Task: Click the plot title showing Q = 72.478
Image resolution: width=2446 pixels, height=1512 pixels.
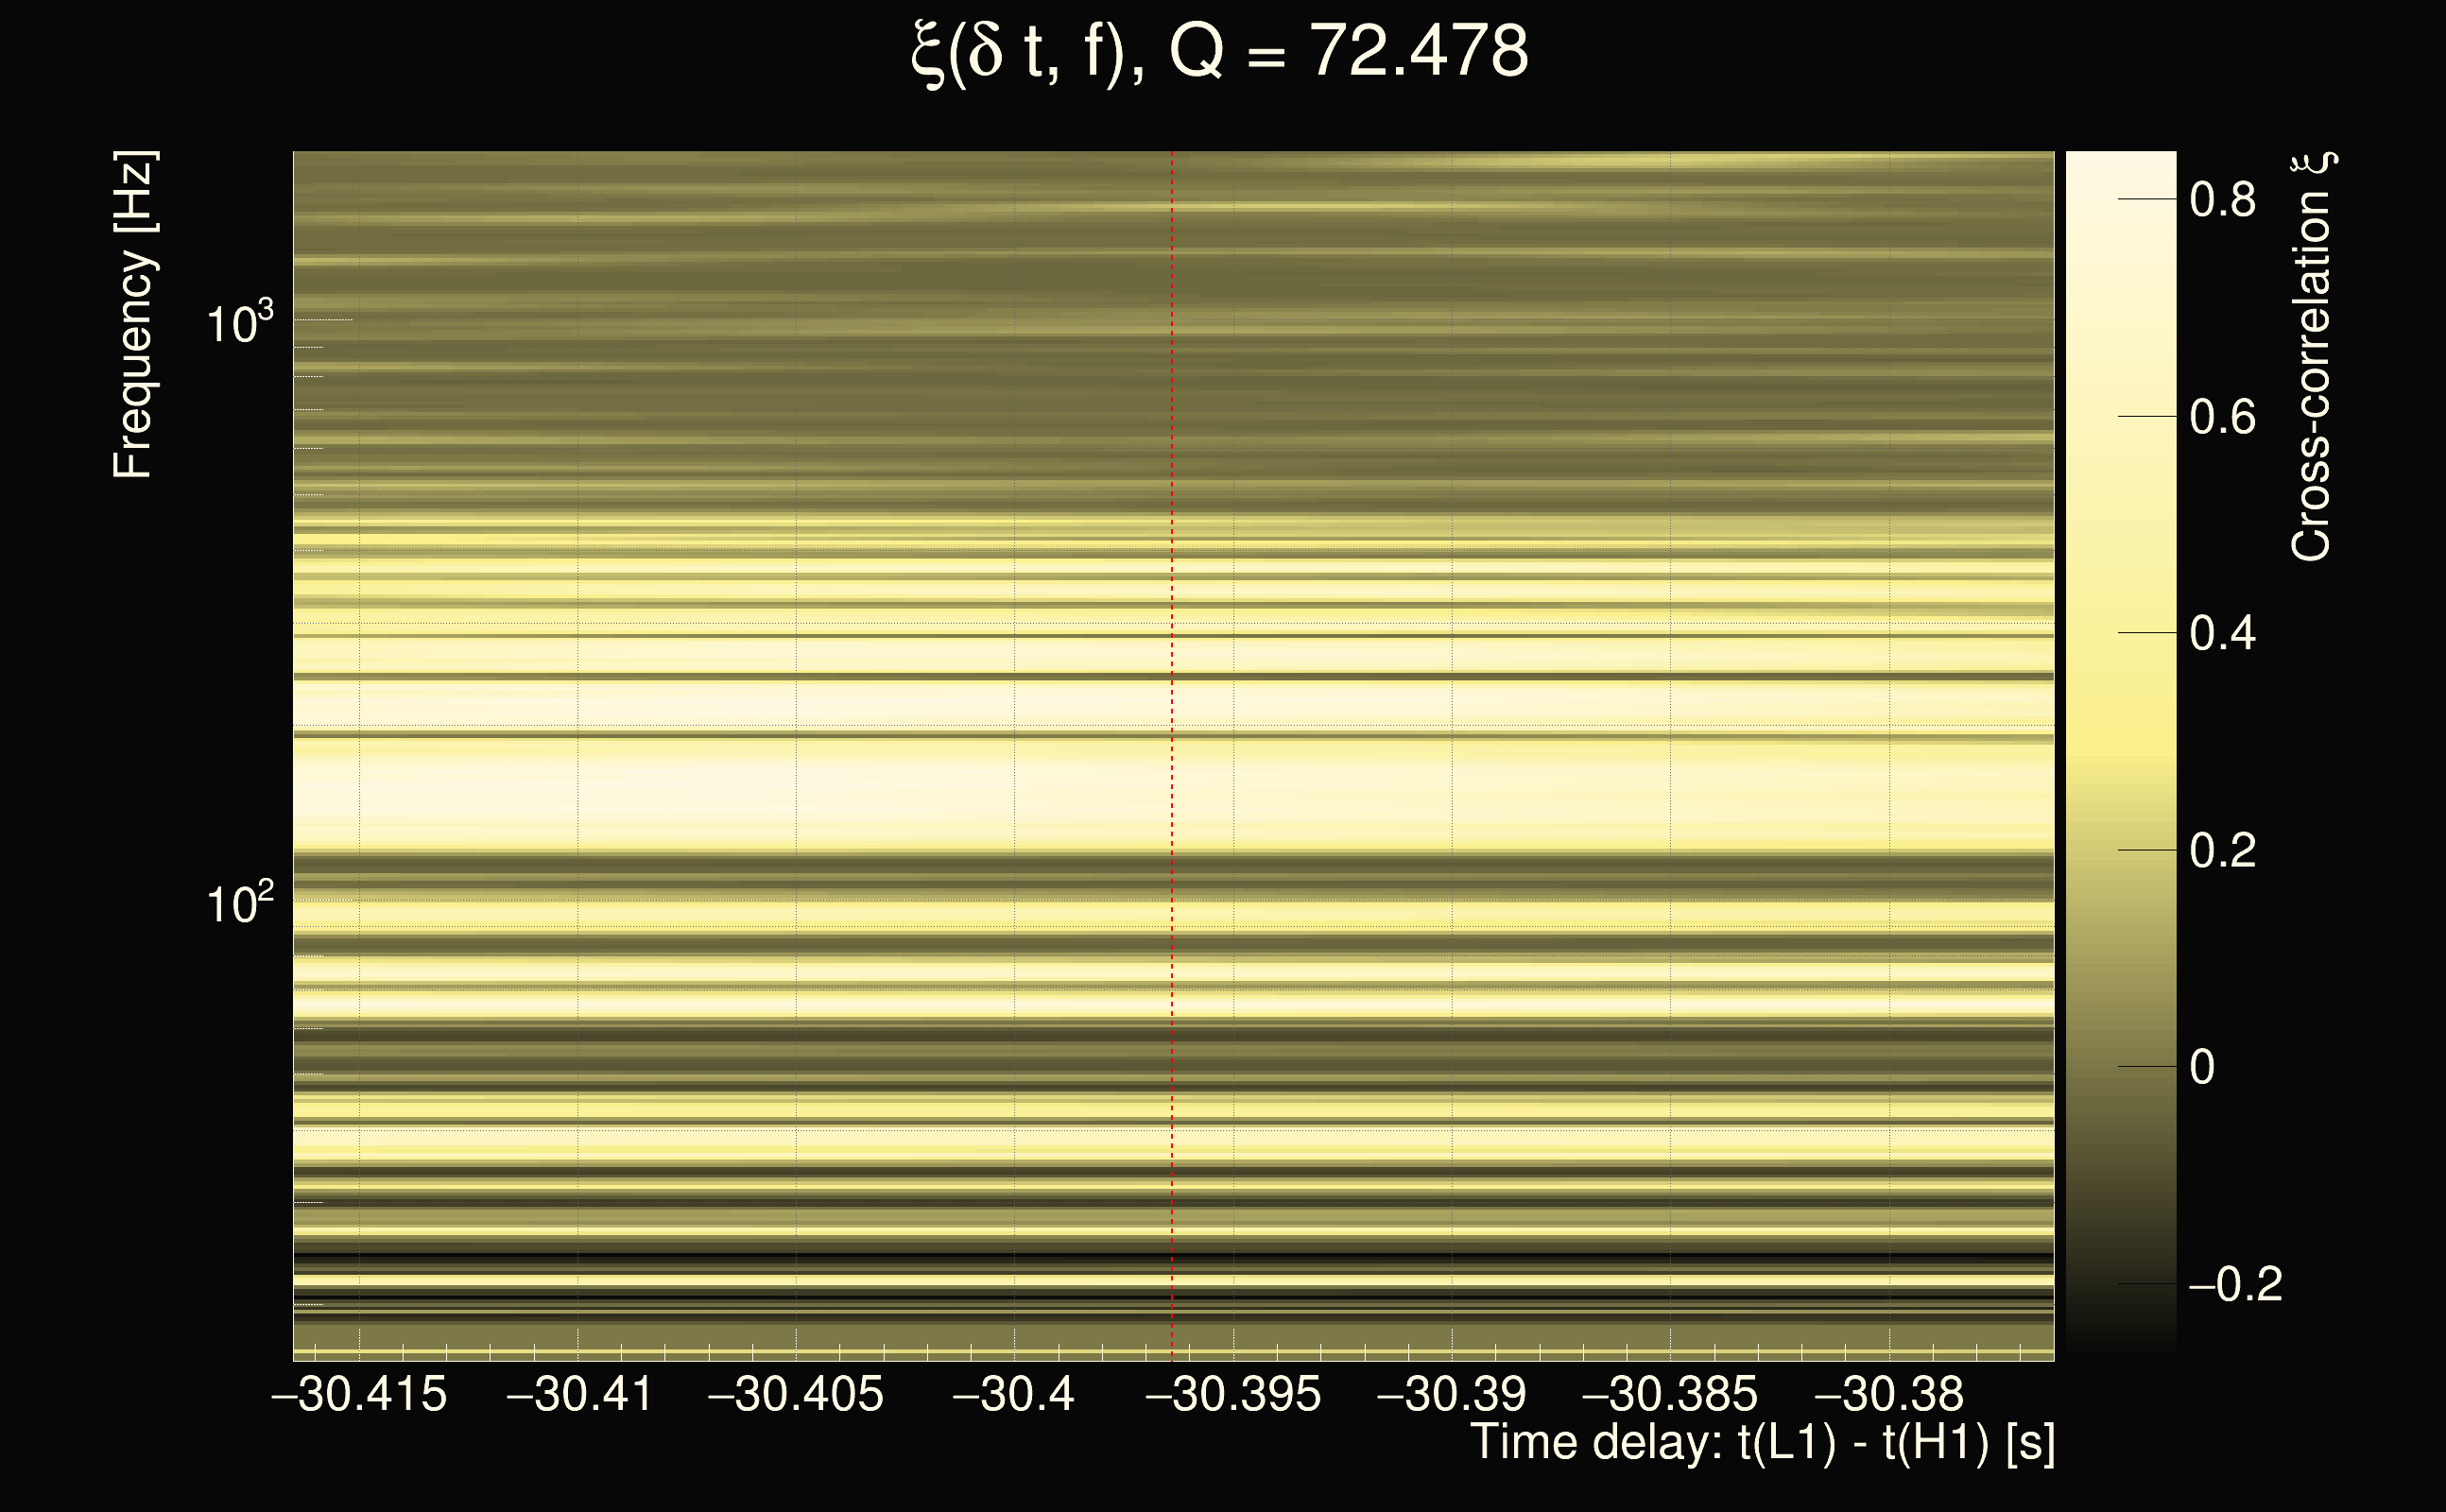Action: (x=1220, y=52)
